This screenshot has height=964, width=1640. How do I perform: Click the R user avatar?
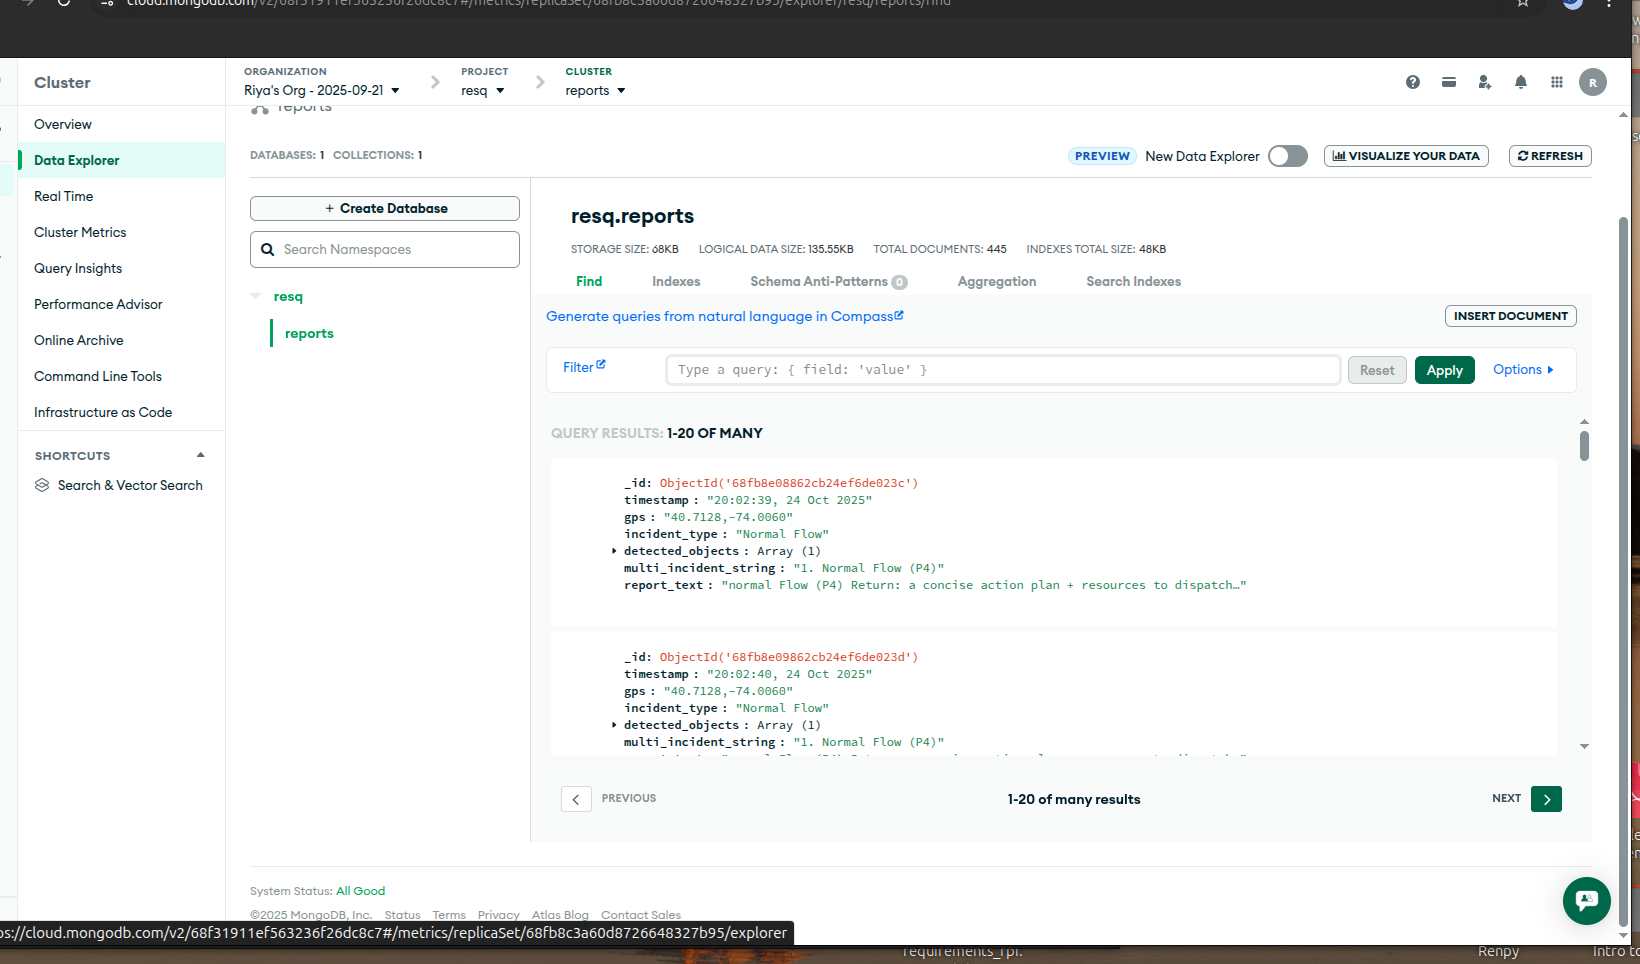click(x=1592, y=82)
